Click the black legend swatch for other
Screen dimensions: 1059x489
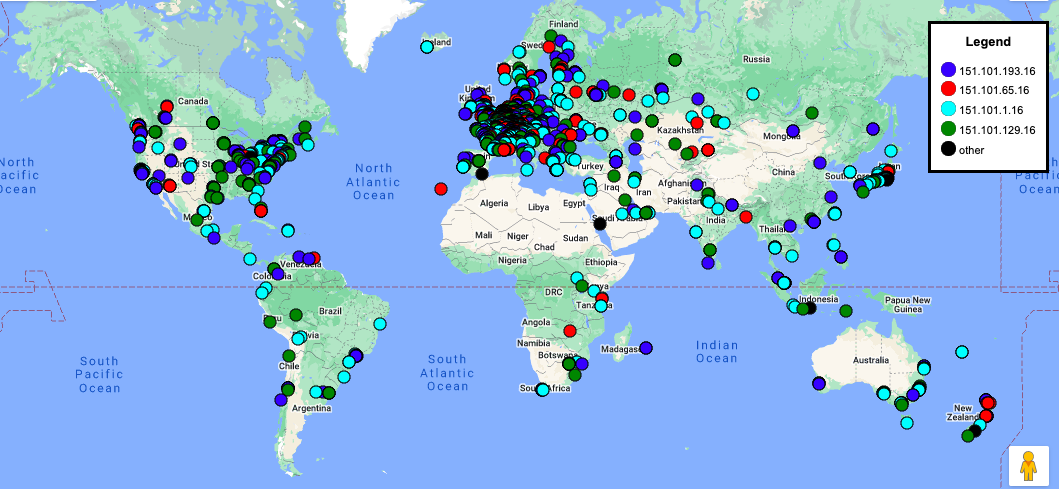point(948,150)
